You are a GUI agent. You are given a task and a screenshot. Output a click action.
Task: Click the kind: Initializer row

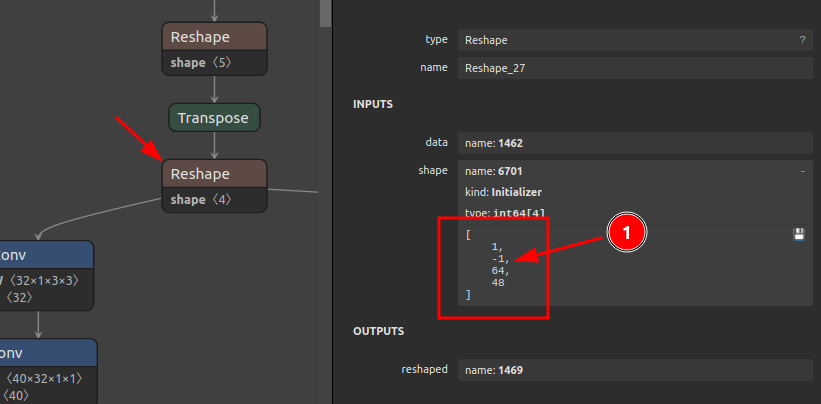tap(635, 193)
